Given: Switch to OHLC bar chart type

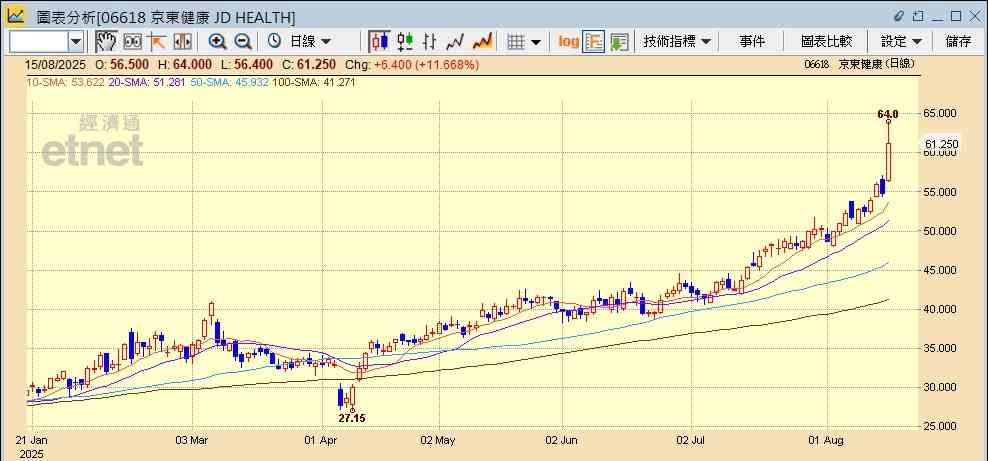Looking at the screenshot, I should [430, 42].
